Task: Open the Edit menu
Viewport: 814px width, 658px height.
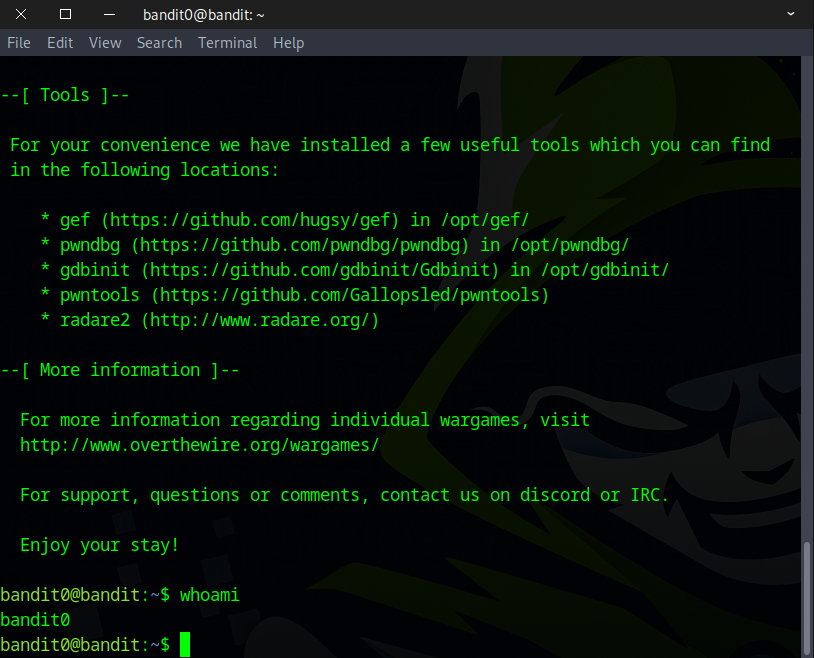Action: [x=60, y=43]
